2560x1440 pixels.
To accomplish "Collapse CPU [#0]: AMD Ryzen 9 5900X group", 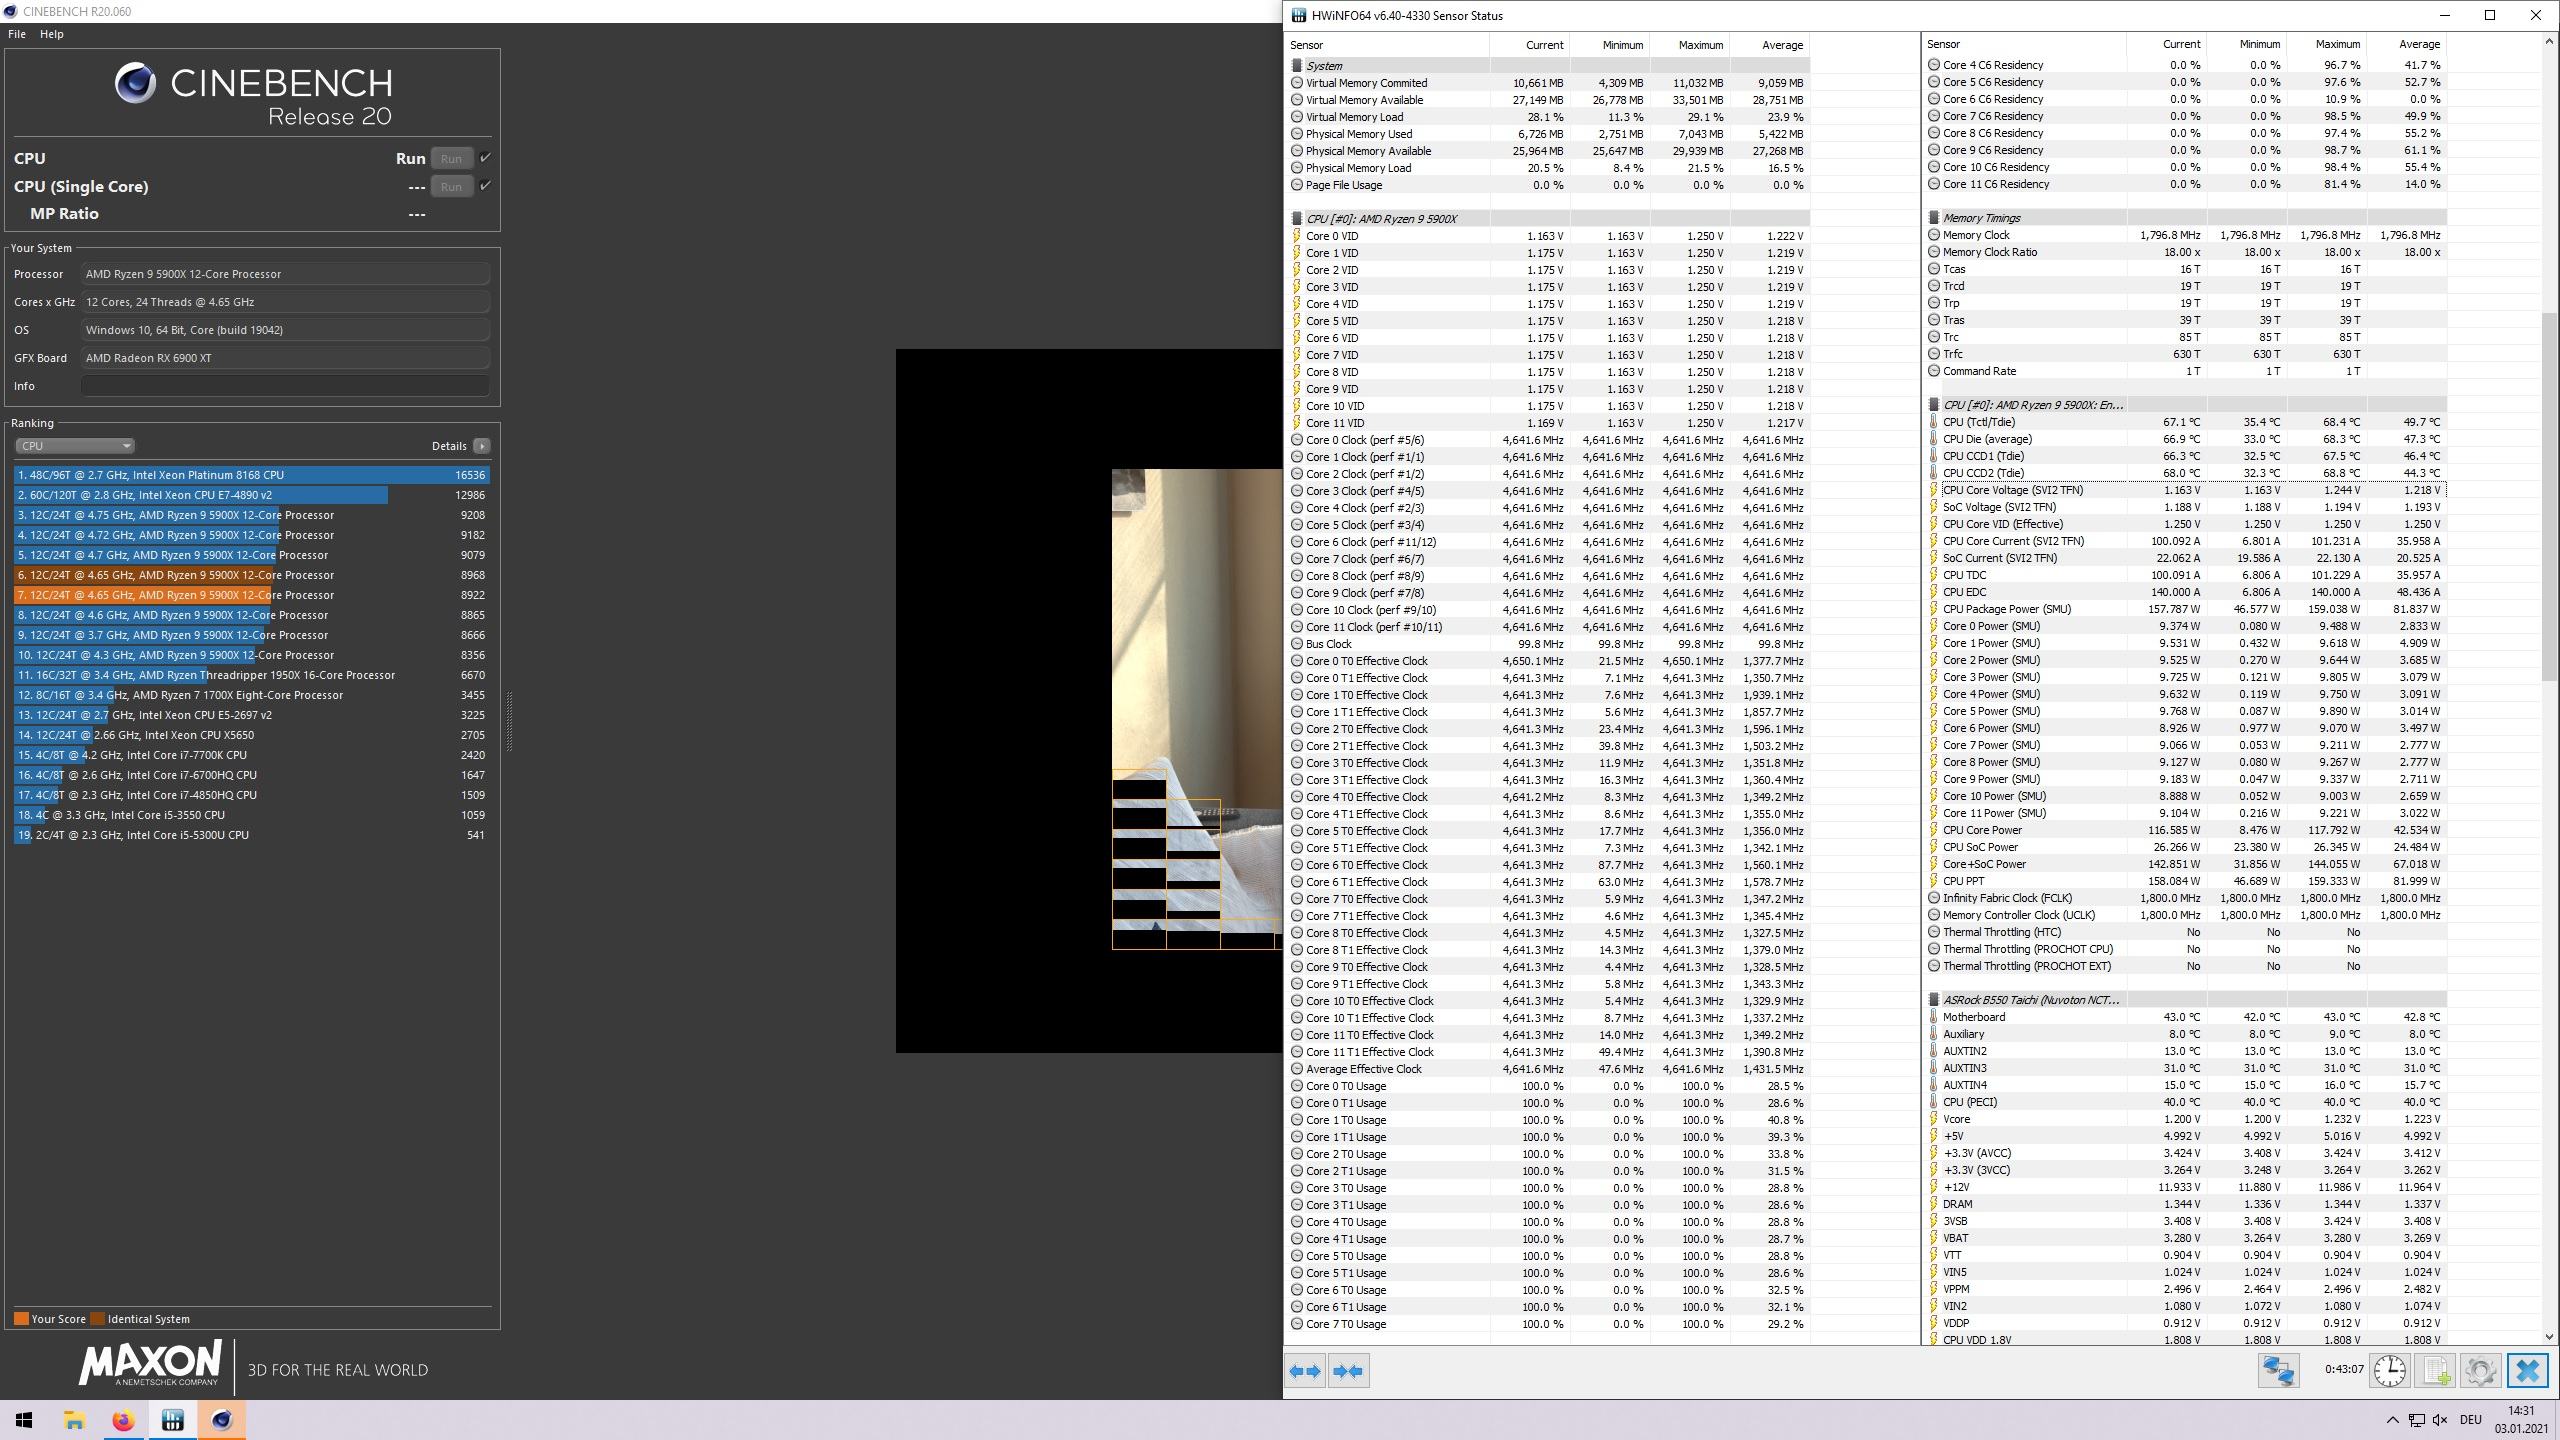I will click(1297, 219).
